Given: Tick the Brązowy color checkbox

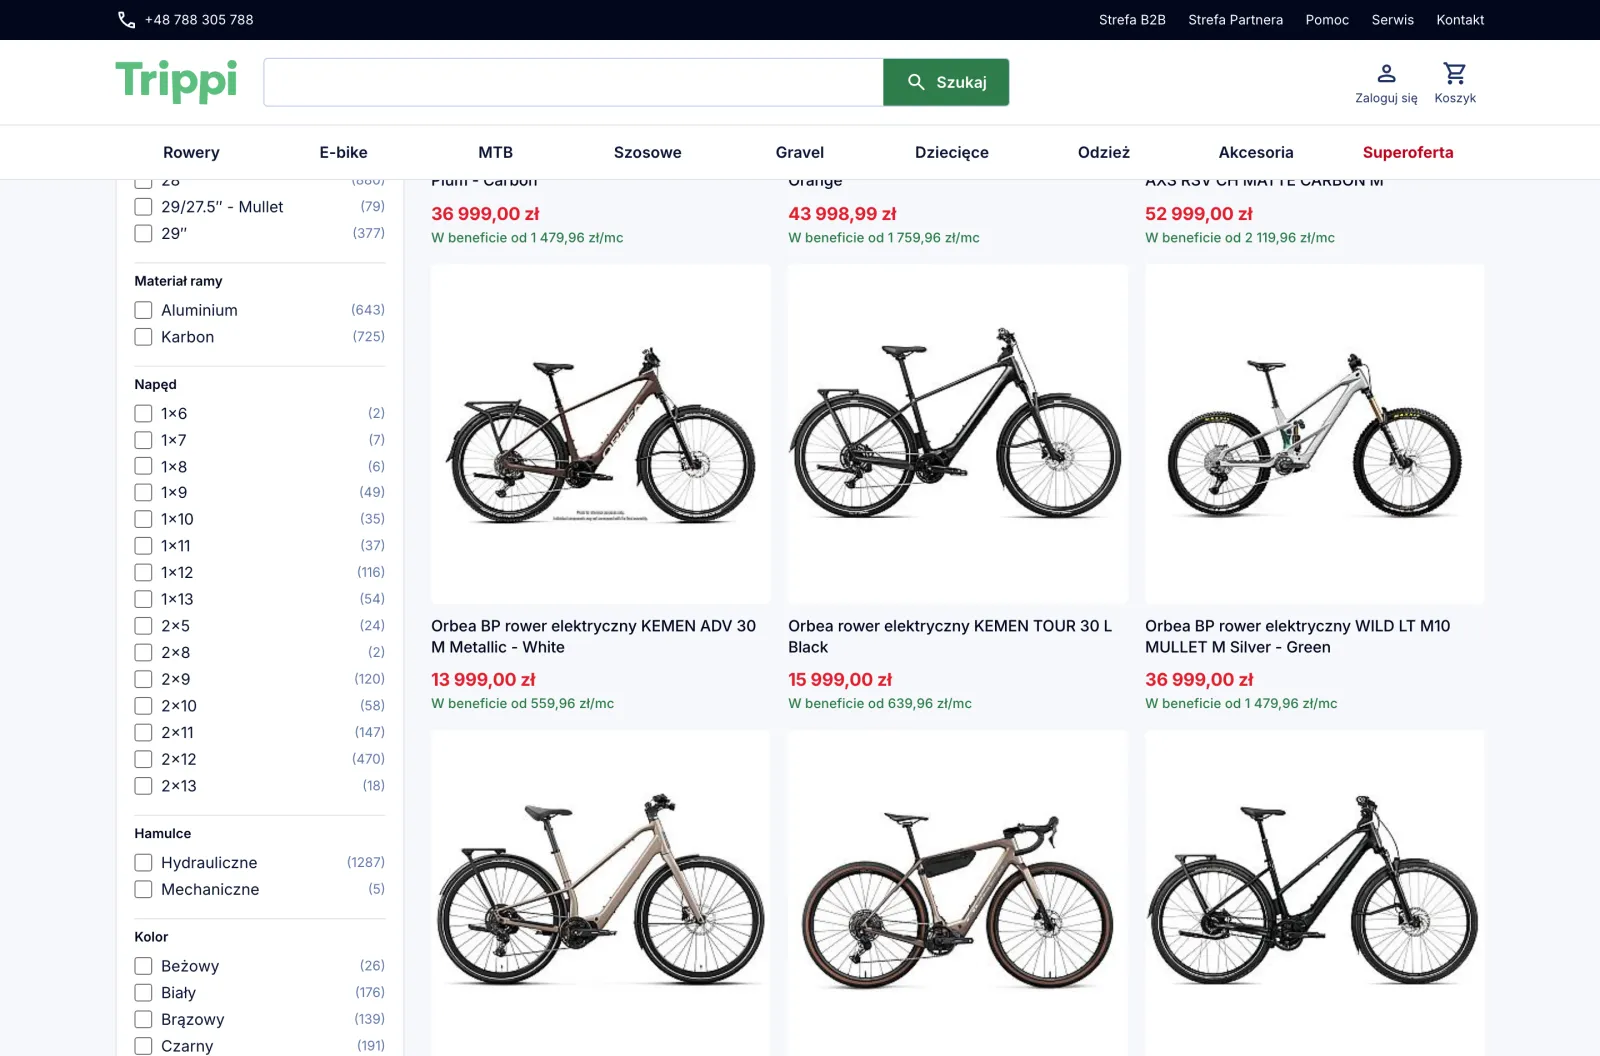Looking at the screenshot, I should click(x=143, y=1019).
